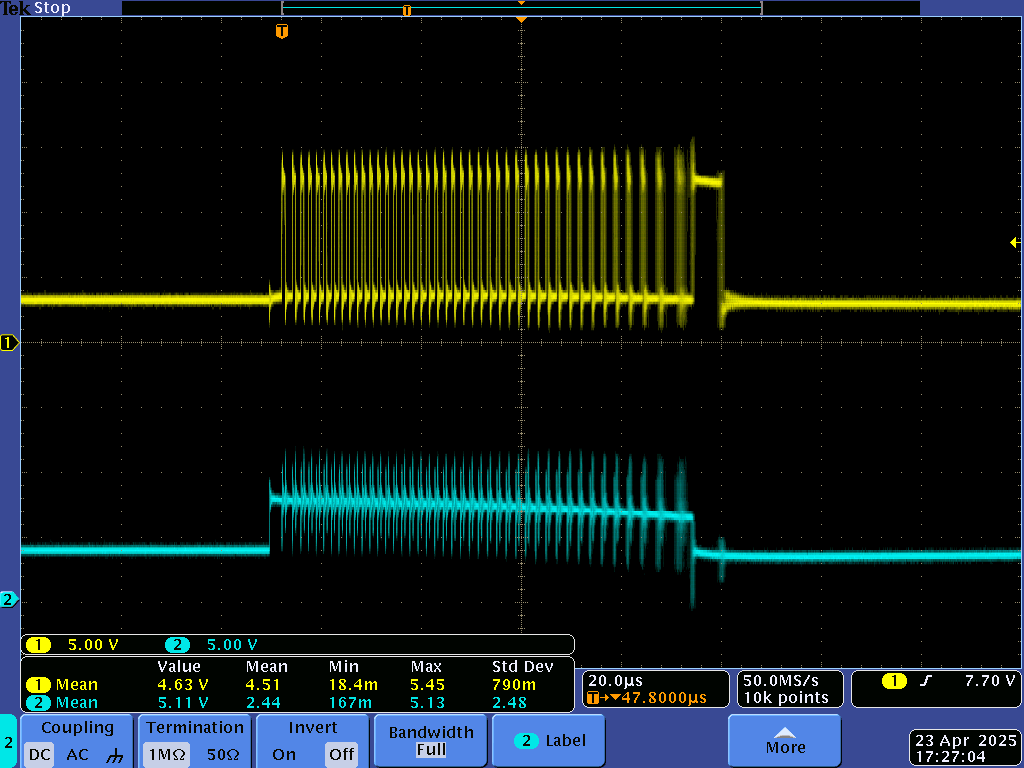
Task: Turn Invert On
Action: tap(284, 755)
